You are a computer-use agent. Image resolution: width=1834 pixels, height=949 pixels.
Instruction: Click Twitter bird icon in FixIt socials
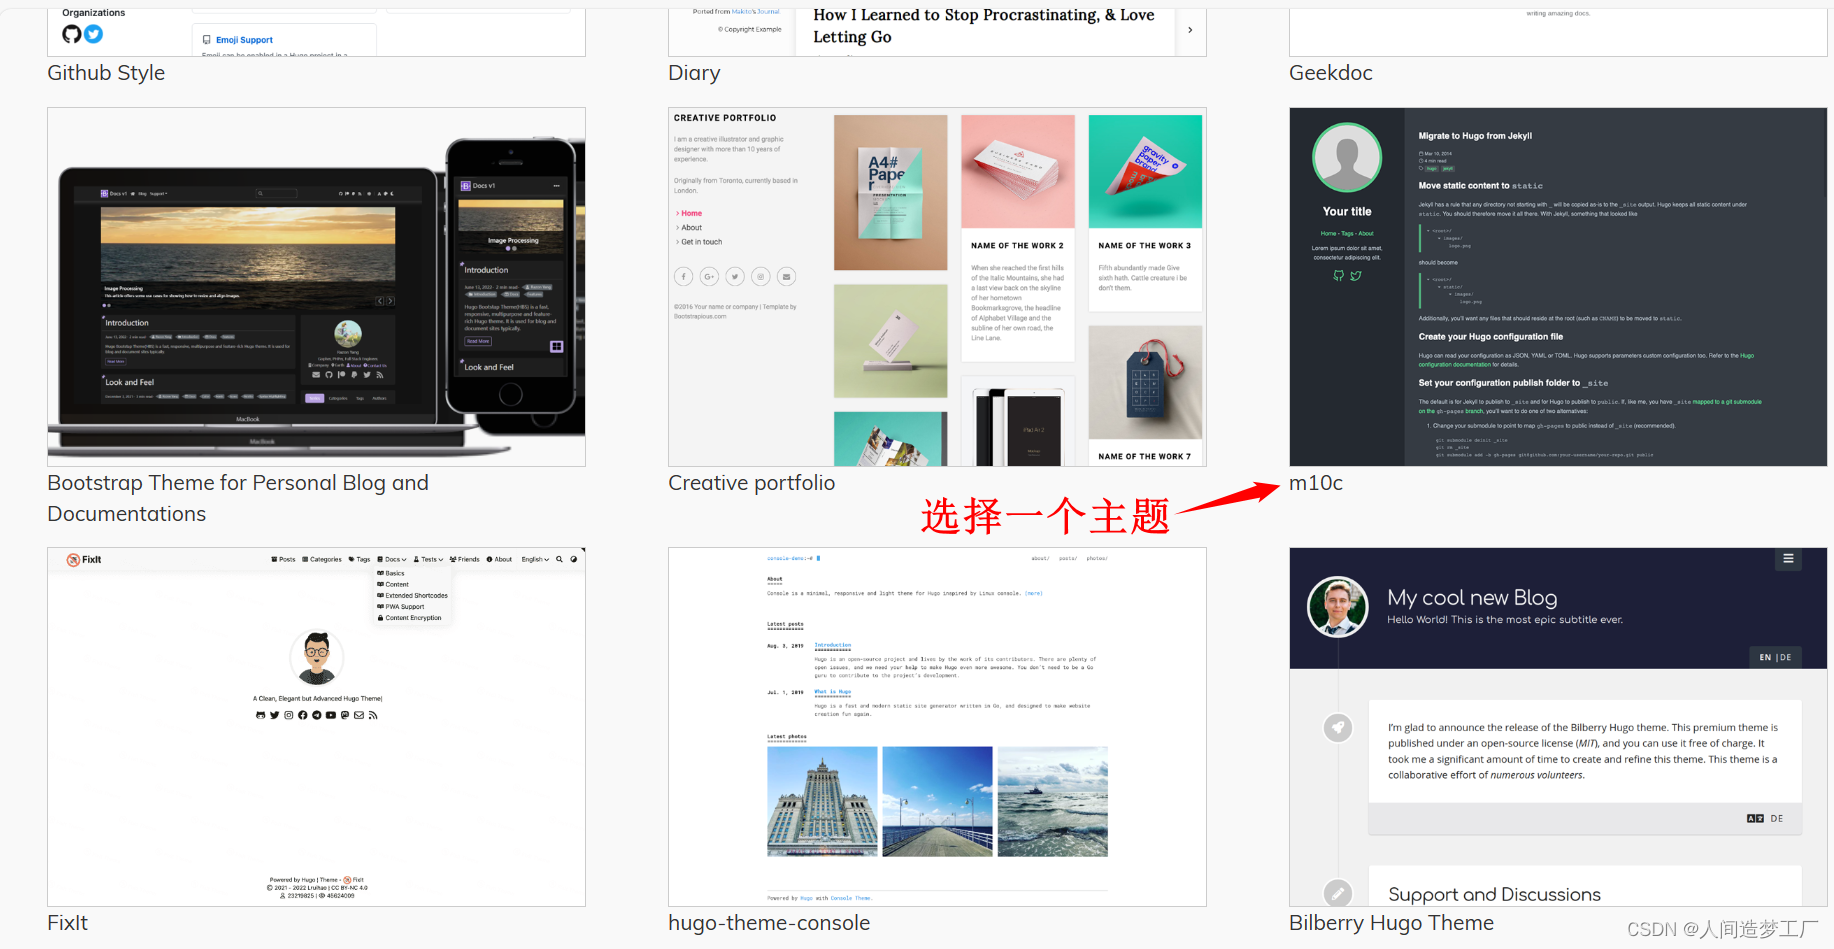point(274,715)
